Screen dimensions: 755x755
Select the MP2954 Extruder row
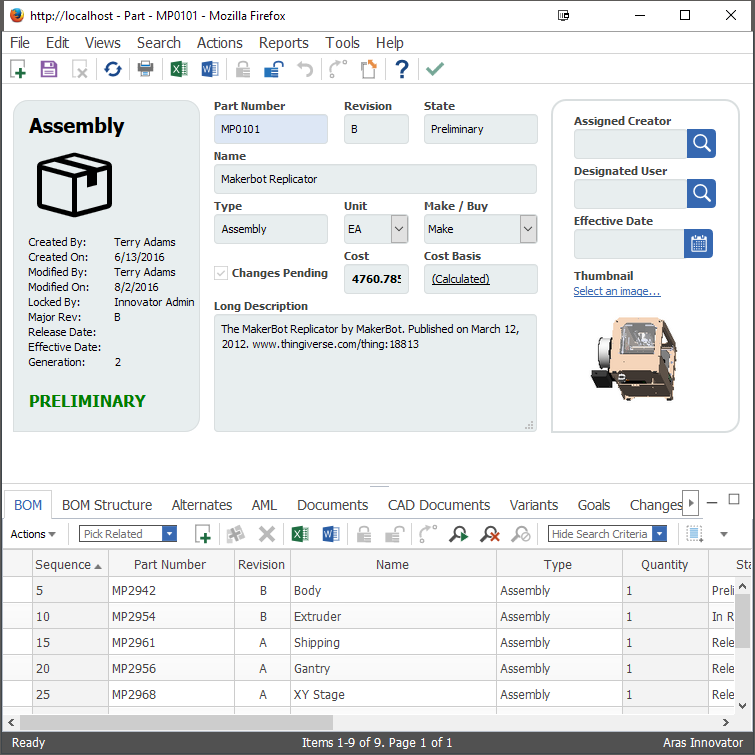click(368, 616)
